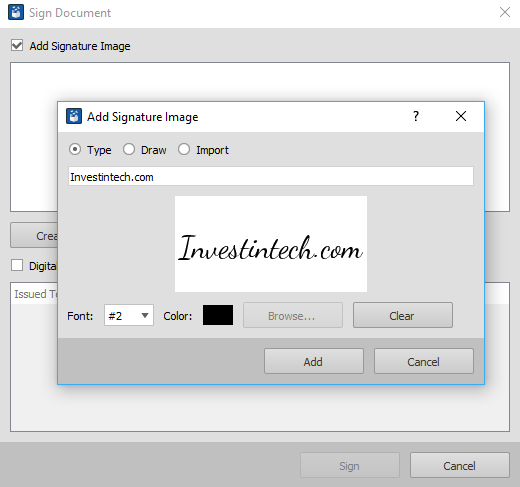Open the black Color swatch picker
The width and height of the screenshot is (520, 487).
(218, 315)
